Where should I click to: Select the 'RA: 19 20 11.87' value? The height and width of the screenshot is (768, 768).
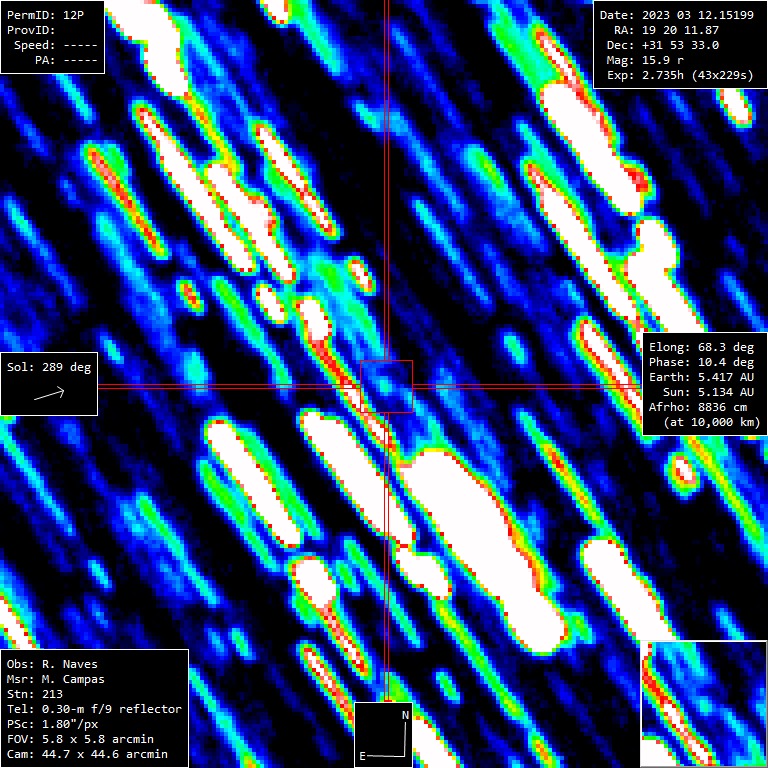click(666, 30)
